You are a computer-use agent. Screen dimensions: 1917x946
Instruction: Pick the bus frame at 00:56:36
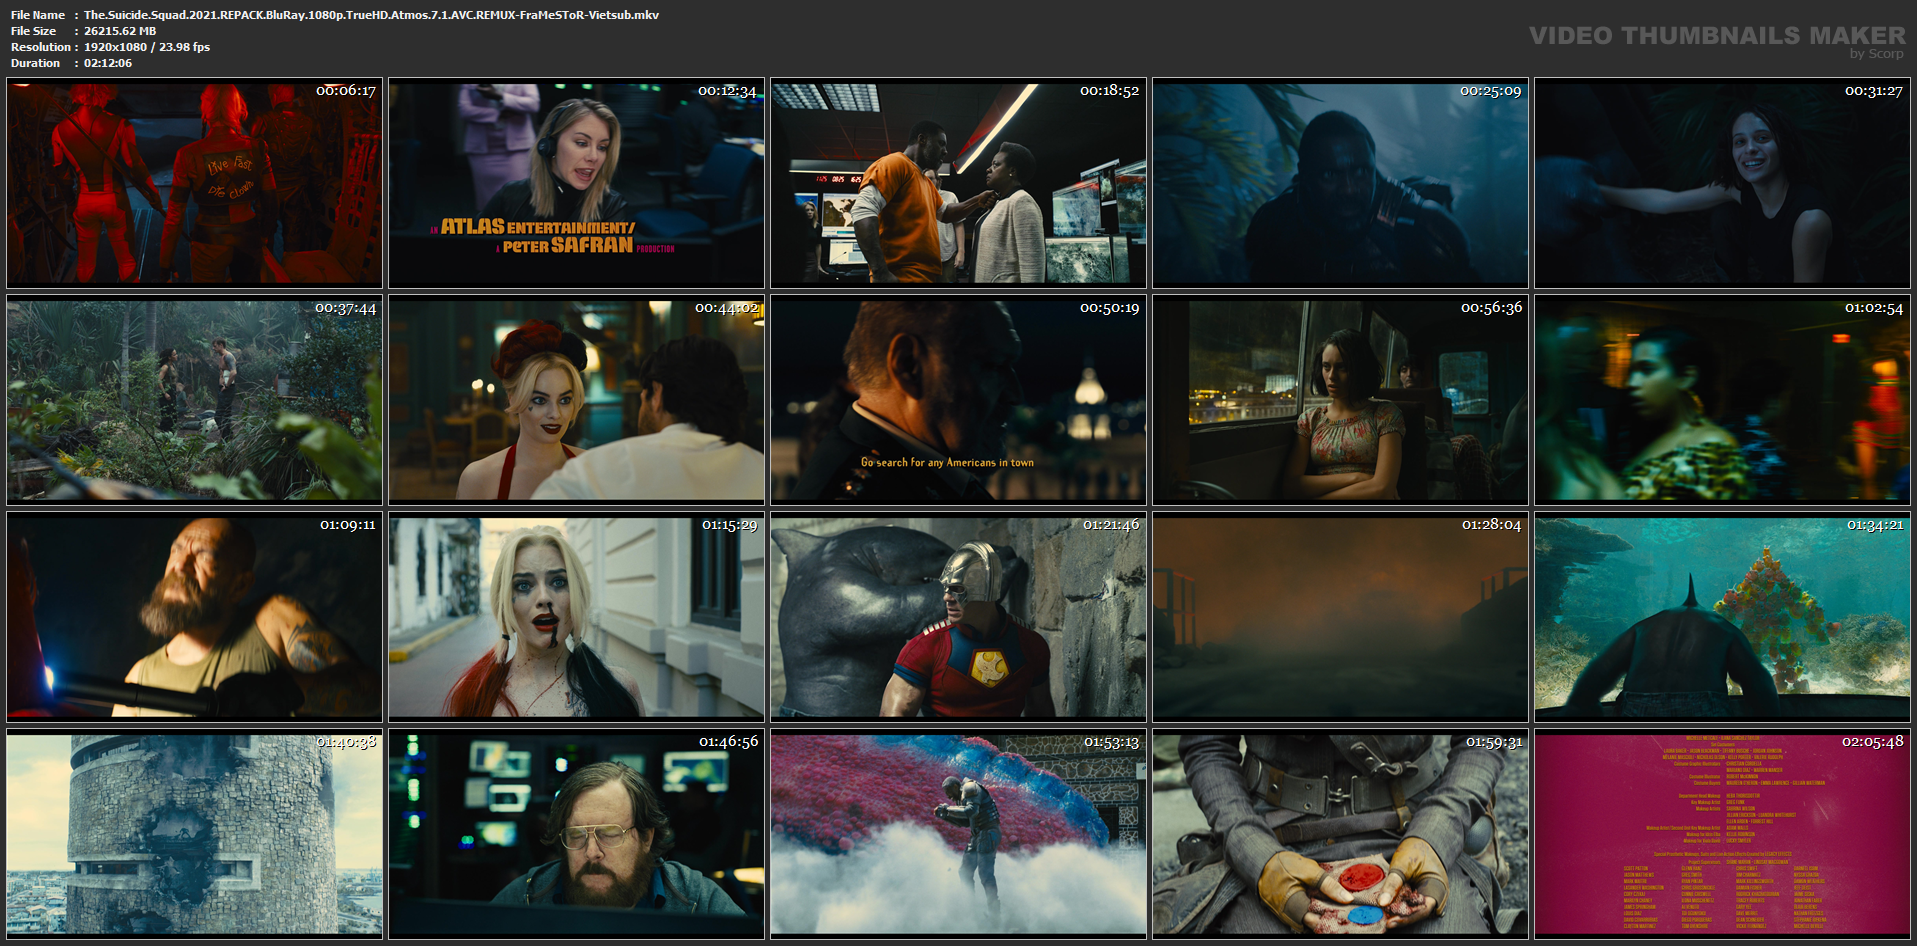click(x=1340, y=400)
